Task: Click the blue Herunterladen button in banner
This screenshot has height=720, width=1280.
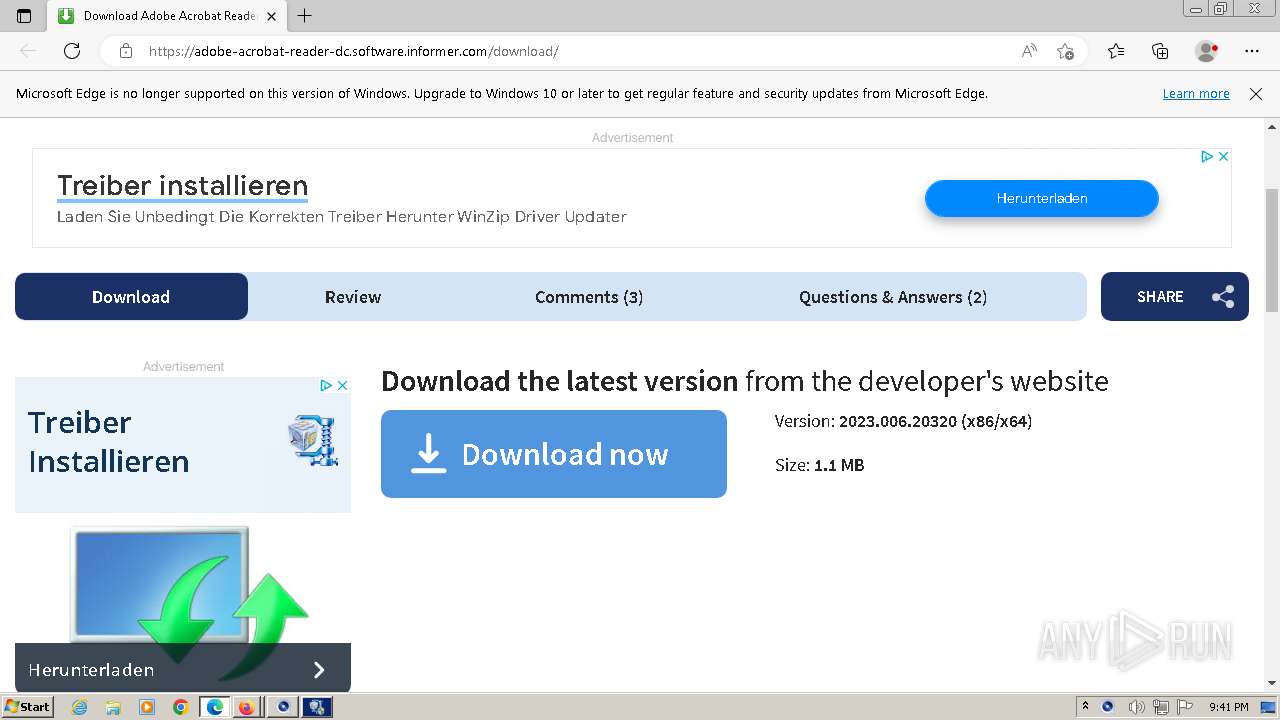Action: (1042, 198)
